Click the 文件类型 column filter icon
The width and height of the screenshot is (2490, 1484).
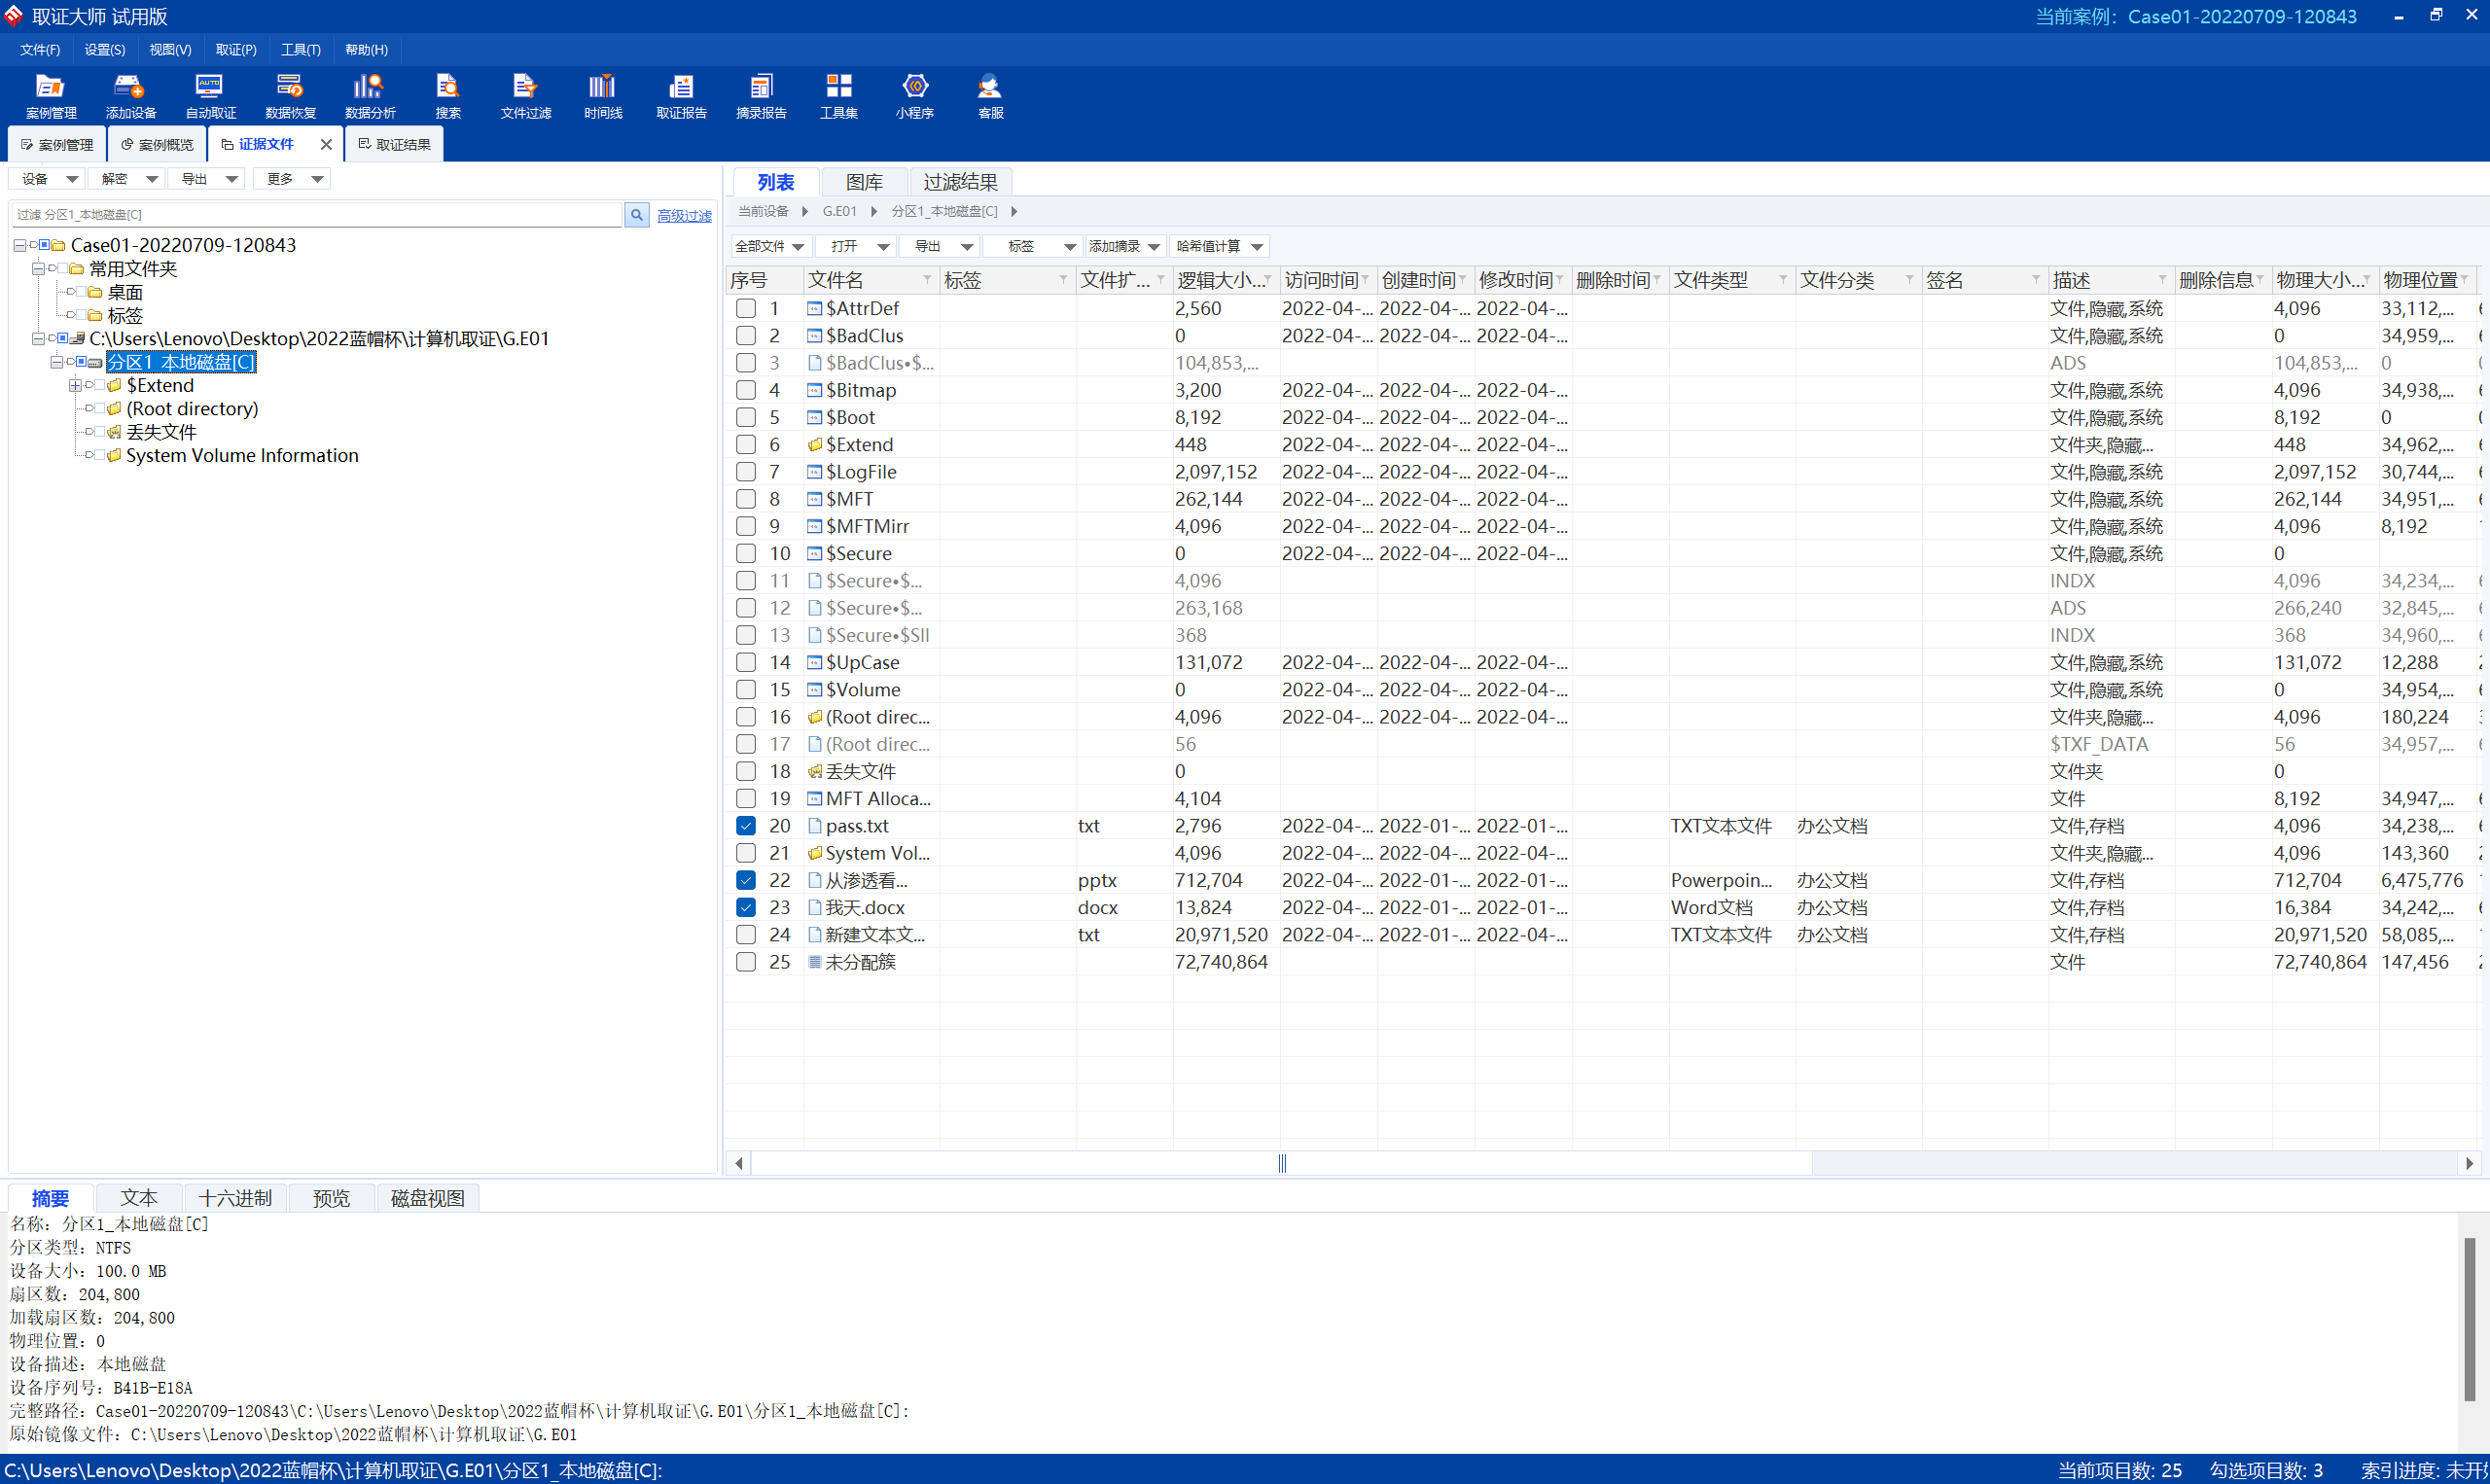coord(1783,280)
